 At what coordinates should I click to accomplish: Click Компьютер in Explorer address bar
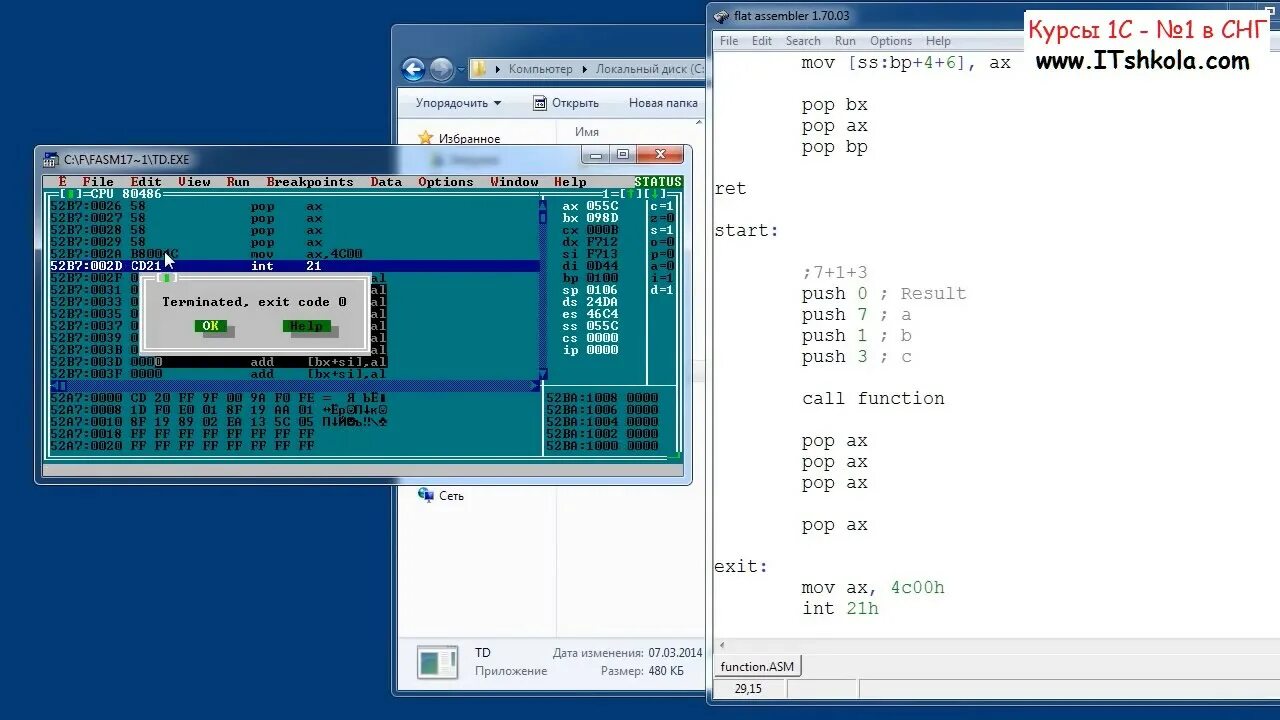540,69
